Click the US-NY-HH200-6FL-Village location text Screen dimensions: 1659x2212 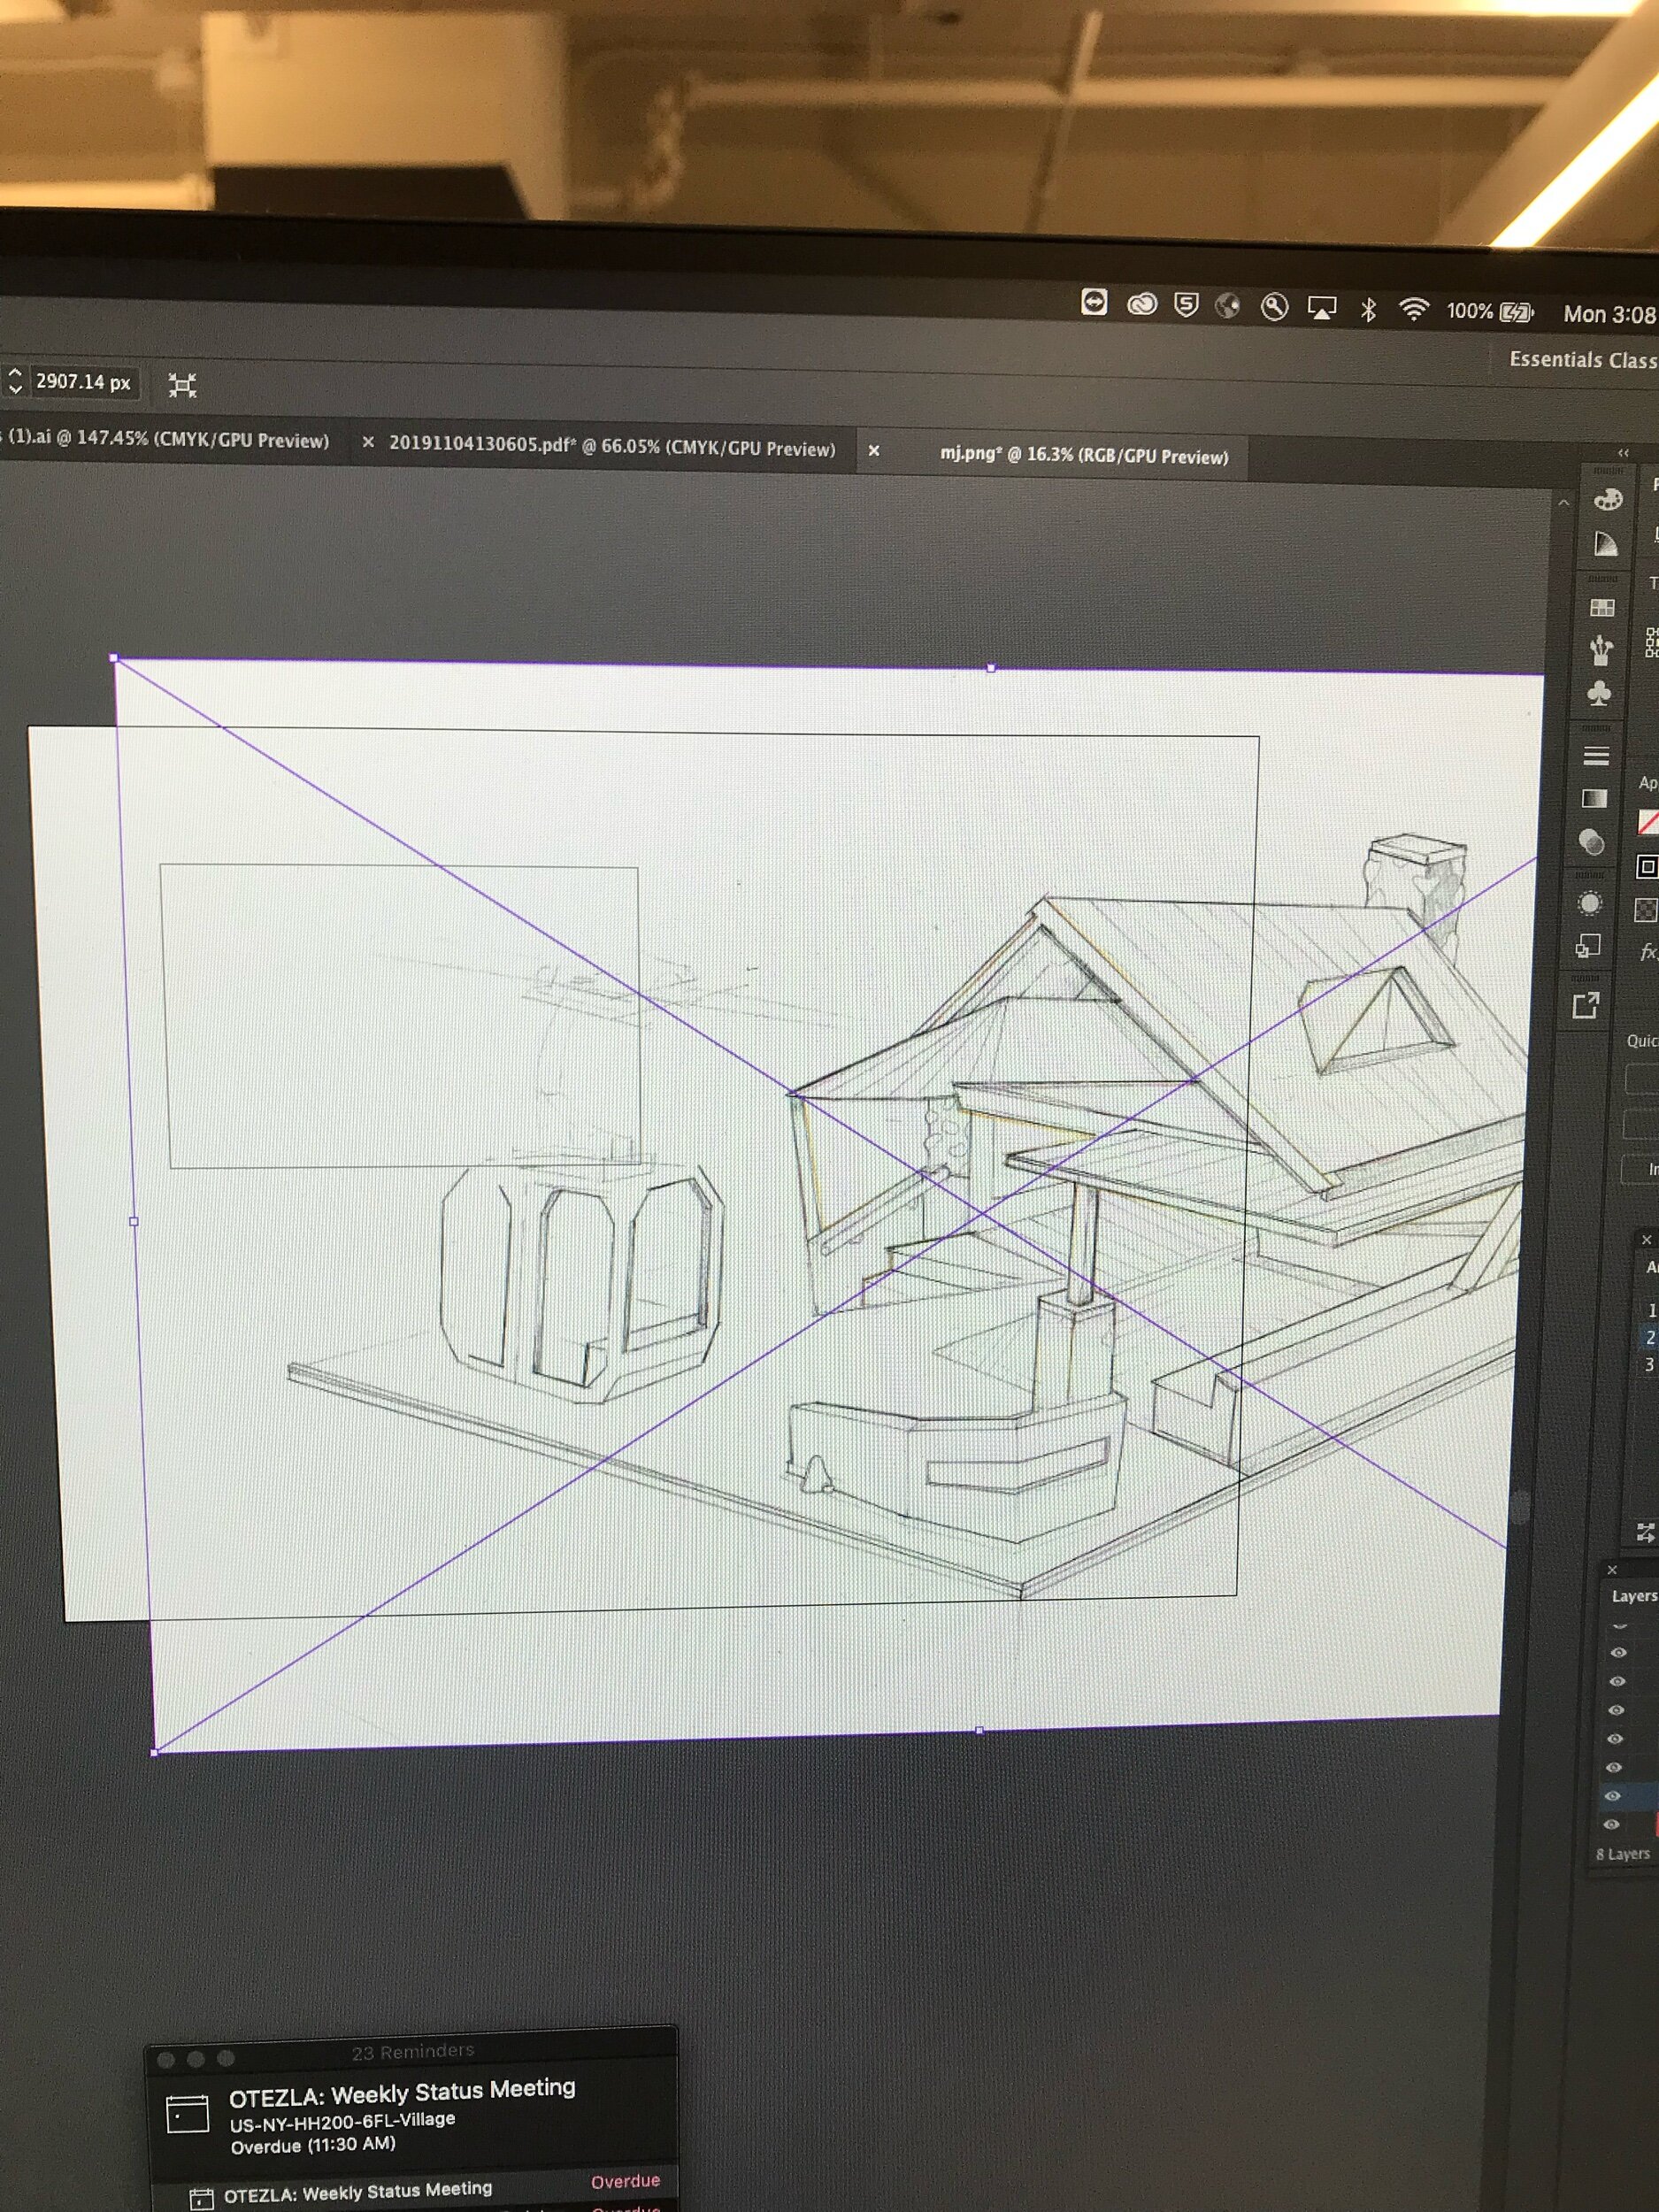[x=342, y=2121]
